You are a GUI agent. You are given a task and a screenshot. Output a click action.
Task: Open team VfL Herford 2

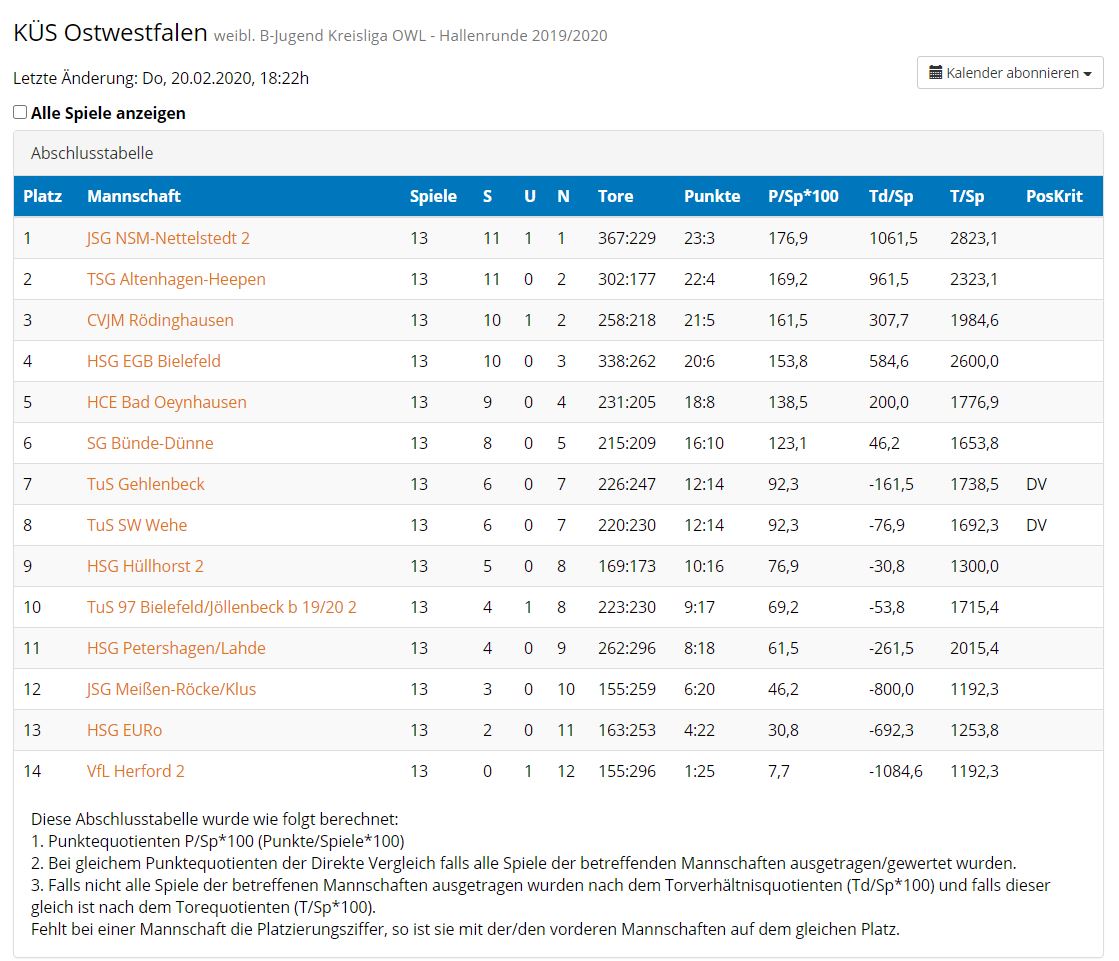(x=136, y=771)
